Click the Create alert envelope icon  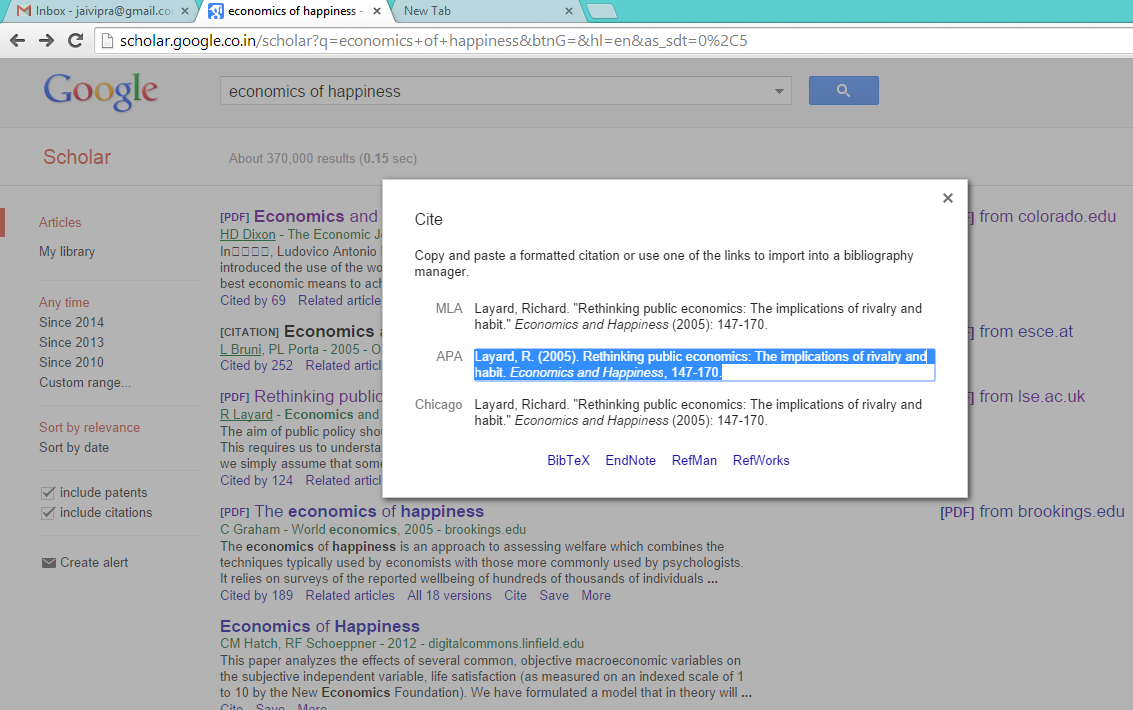(x=48, y=563)
